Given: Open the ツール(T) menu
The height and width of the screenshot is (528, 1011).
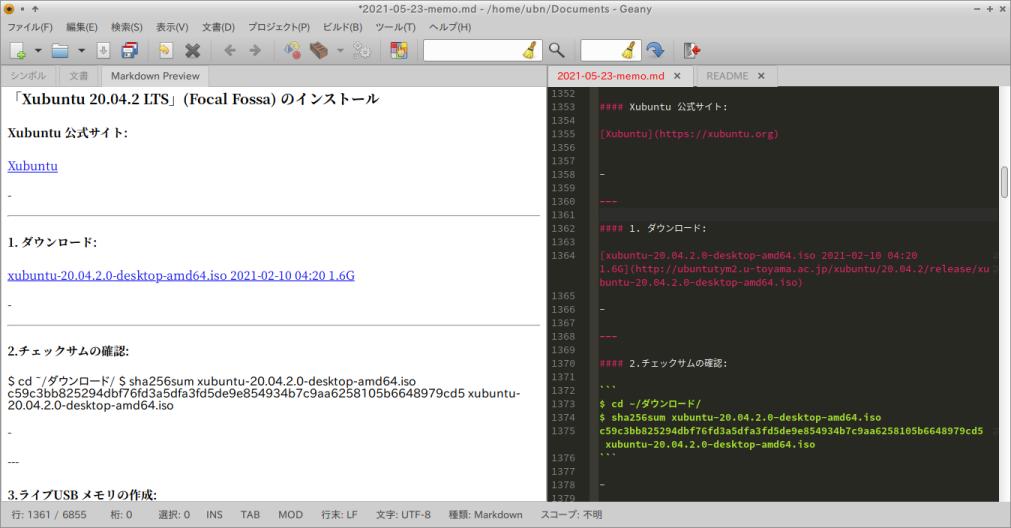Looking at the screenshot, I should [x=395, y=27].
